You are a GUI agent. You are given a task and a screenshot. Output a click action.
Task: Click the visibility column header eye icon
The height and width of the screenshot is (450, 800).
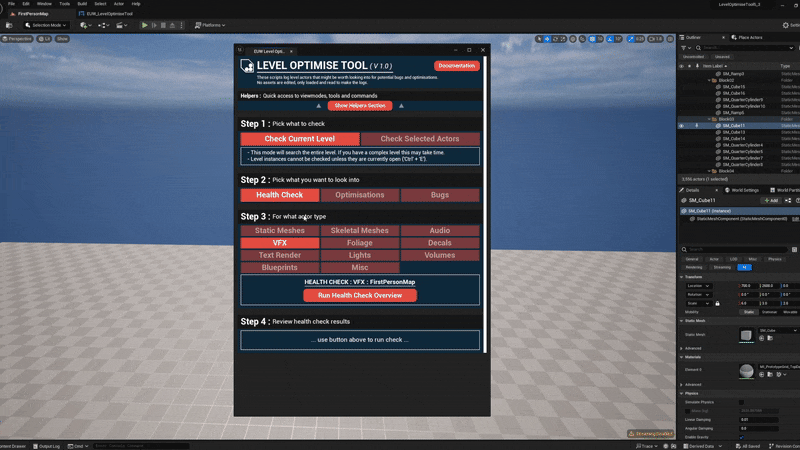682,66
